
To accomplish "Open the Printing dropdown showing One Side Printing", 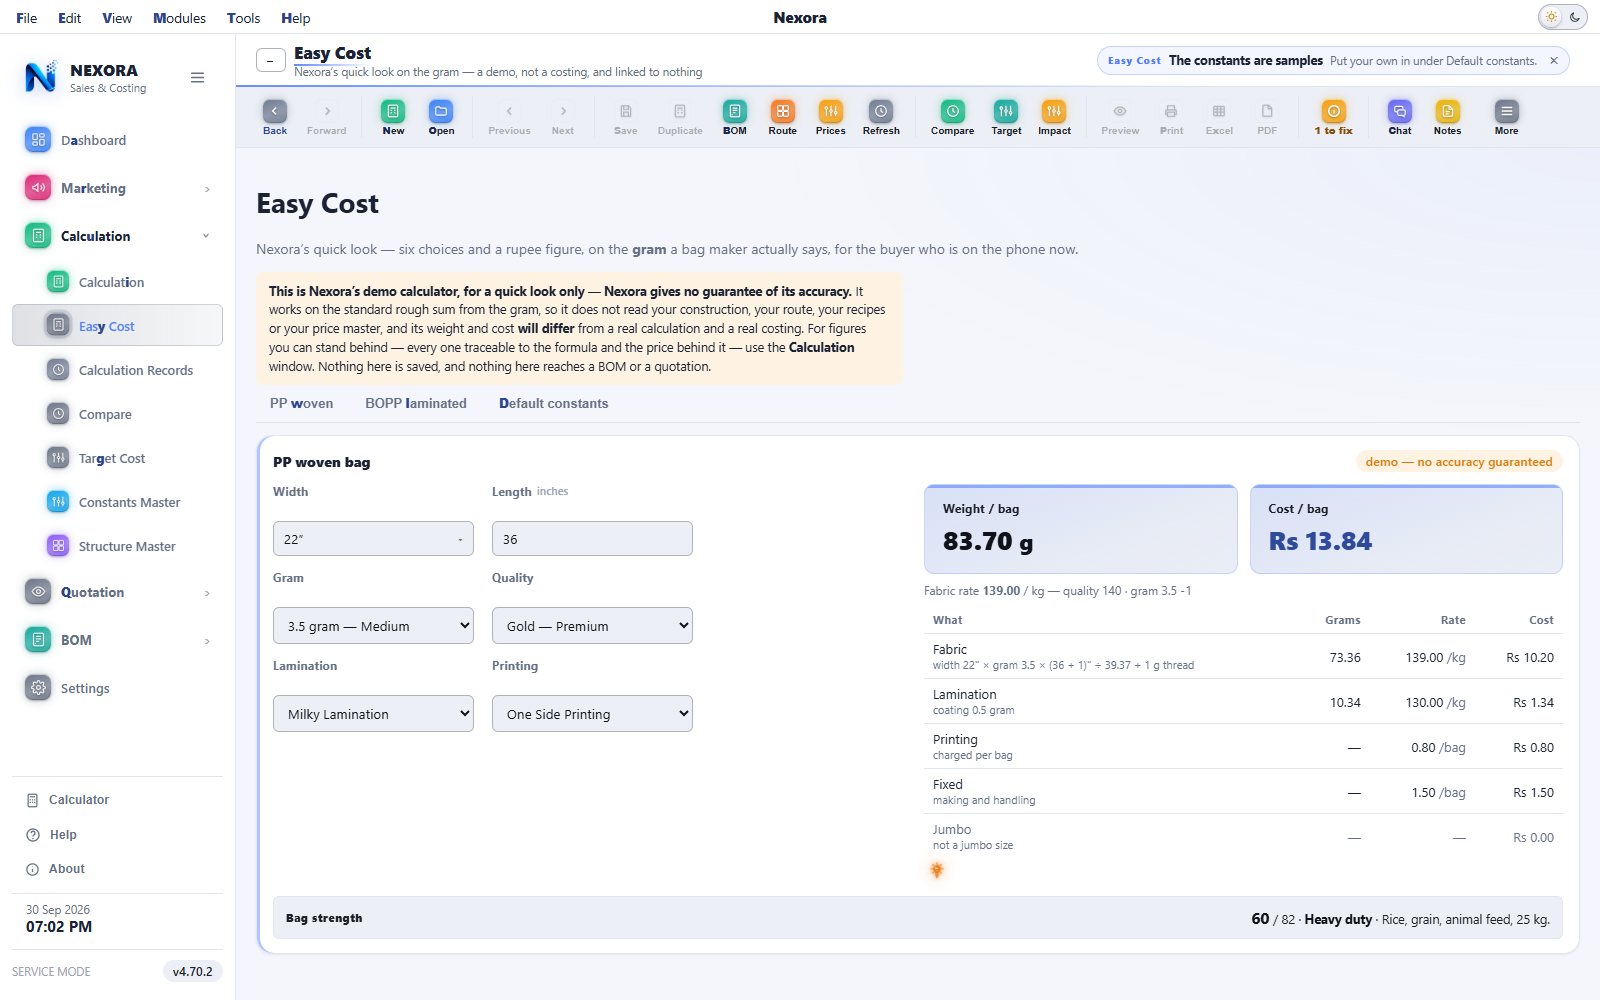I will [x=592, y=714].
